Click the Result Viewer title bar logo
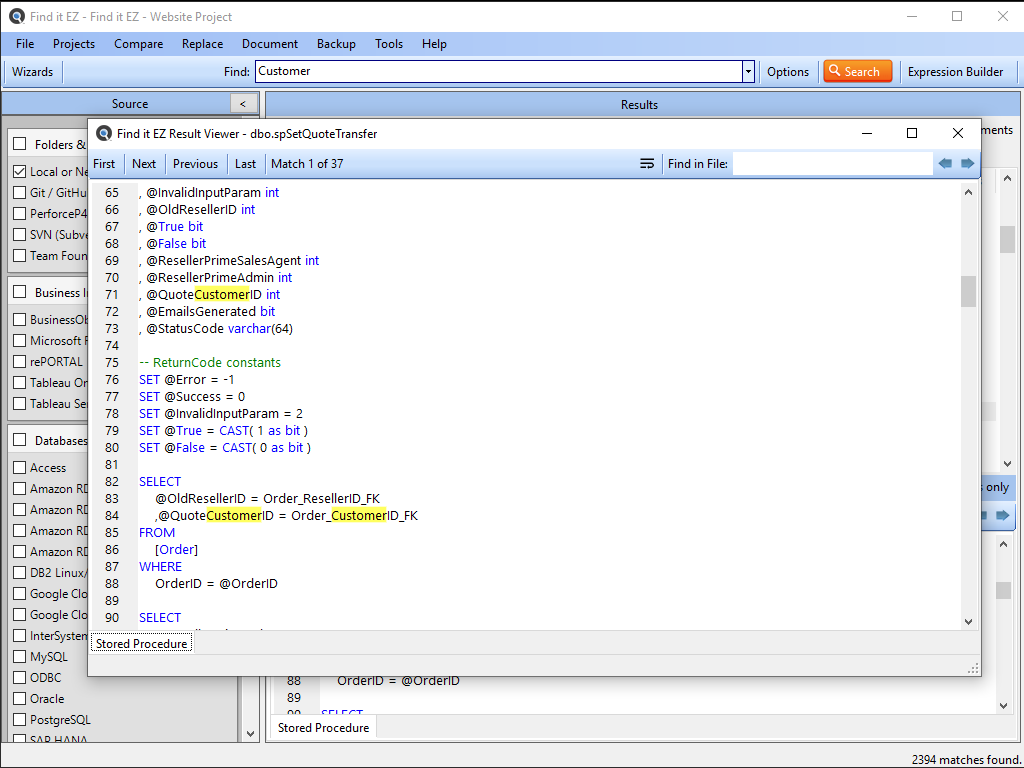Image resolution: width=1024 pixels, height=768 pixels. pyautogui.click(x=103, y=133)
